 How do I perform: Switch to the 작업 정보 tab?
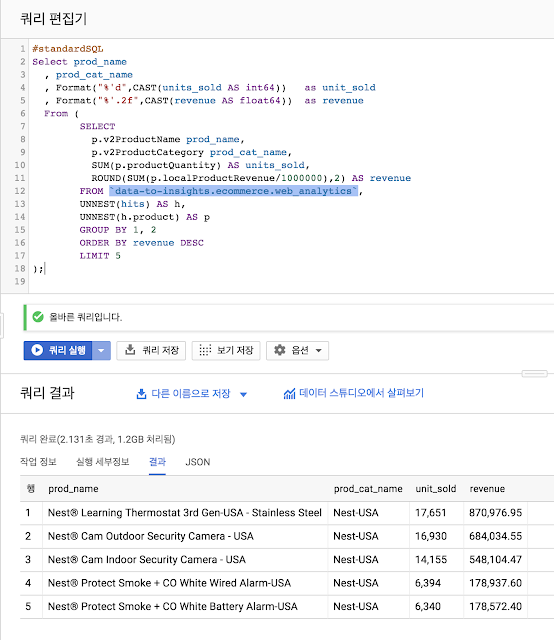coord(38,462)
